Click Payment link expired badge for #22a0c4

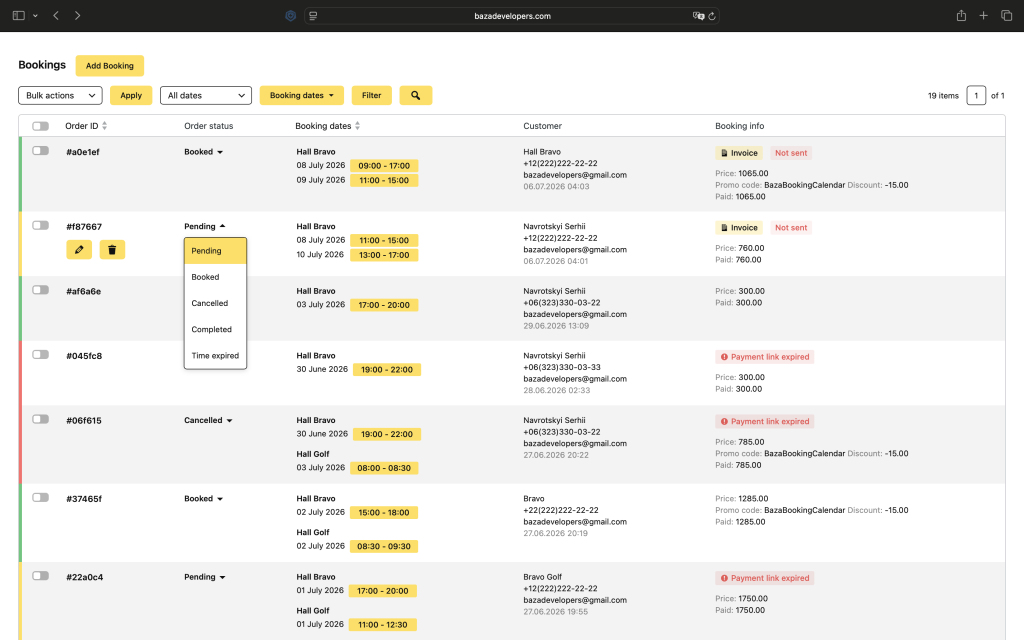click(x=764, y=579)
